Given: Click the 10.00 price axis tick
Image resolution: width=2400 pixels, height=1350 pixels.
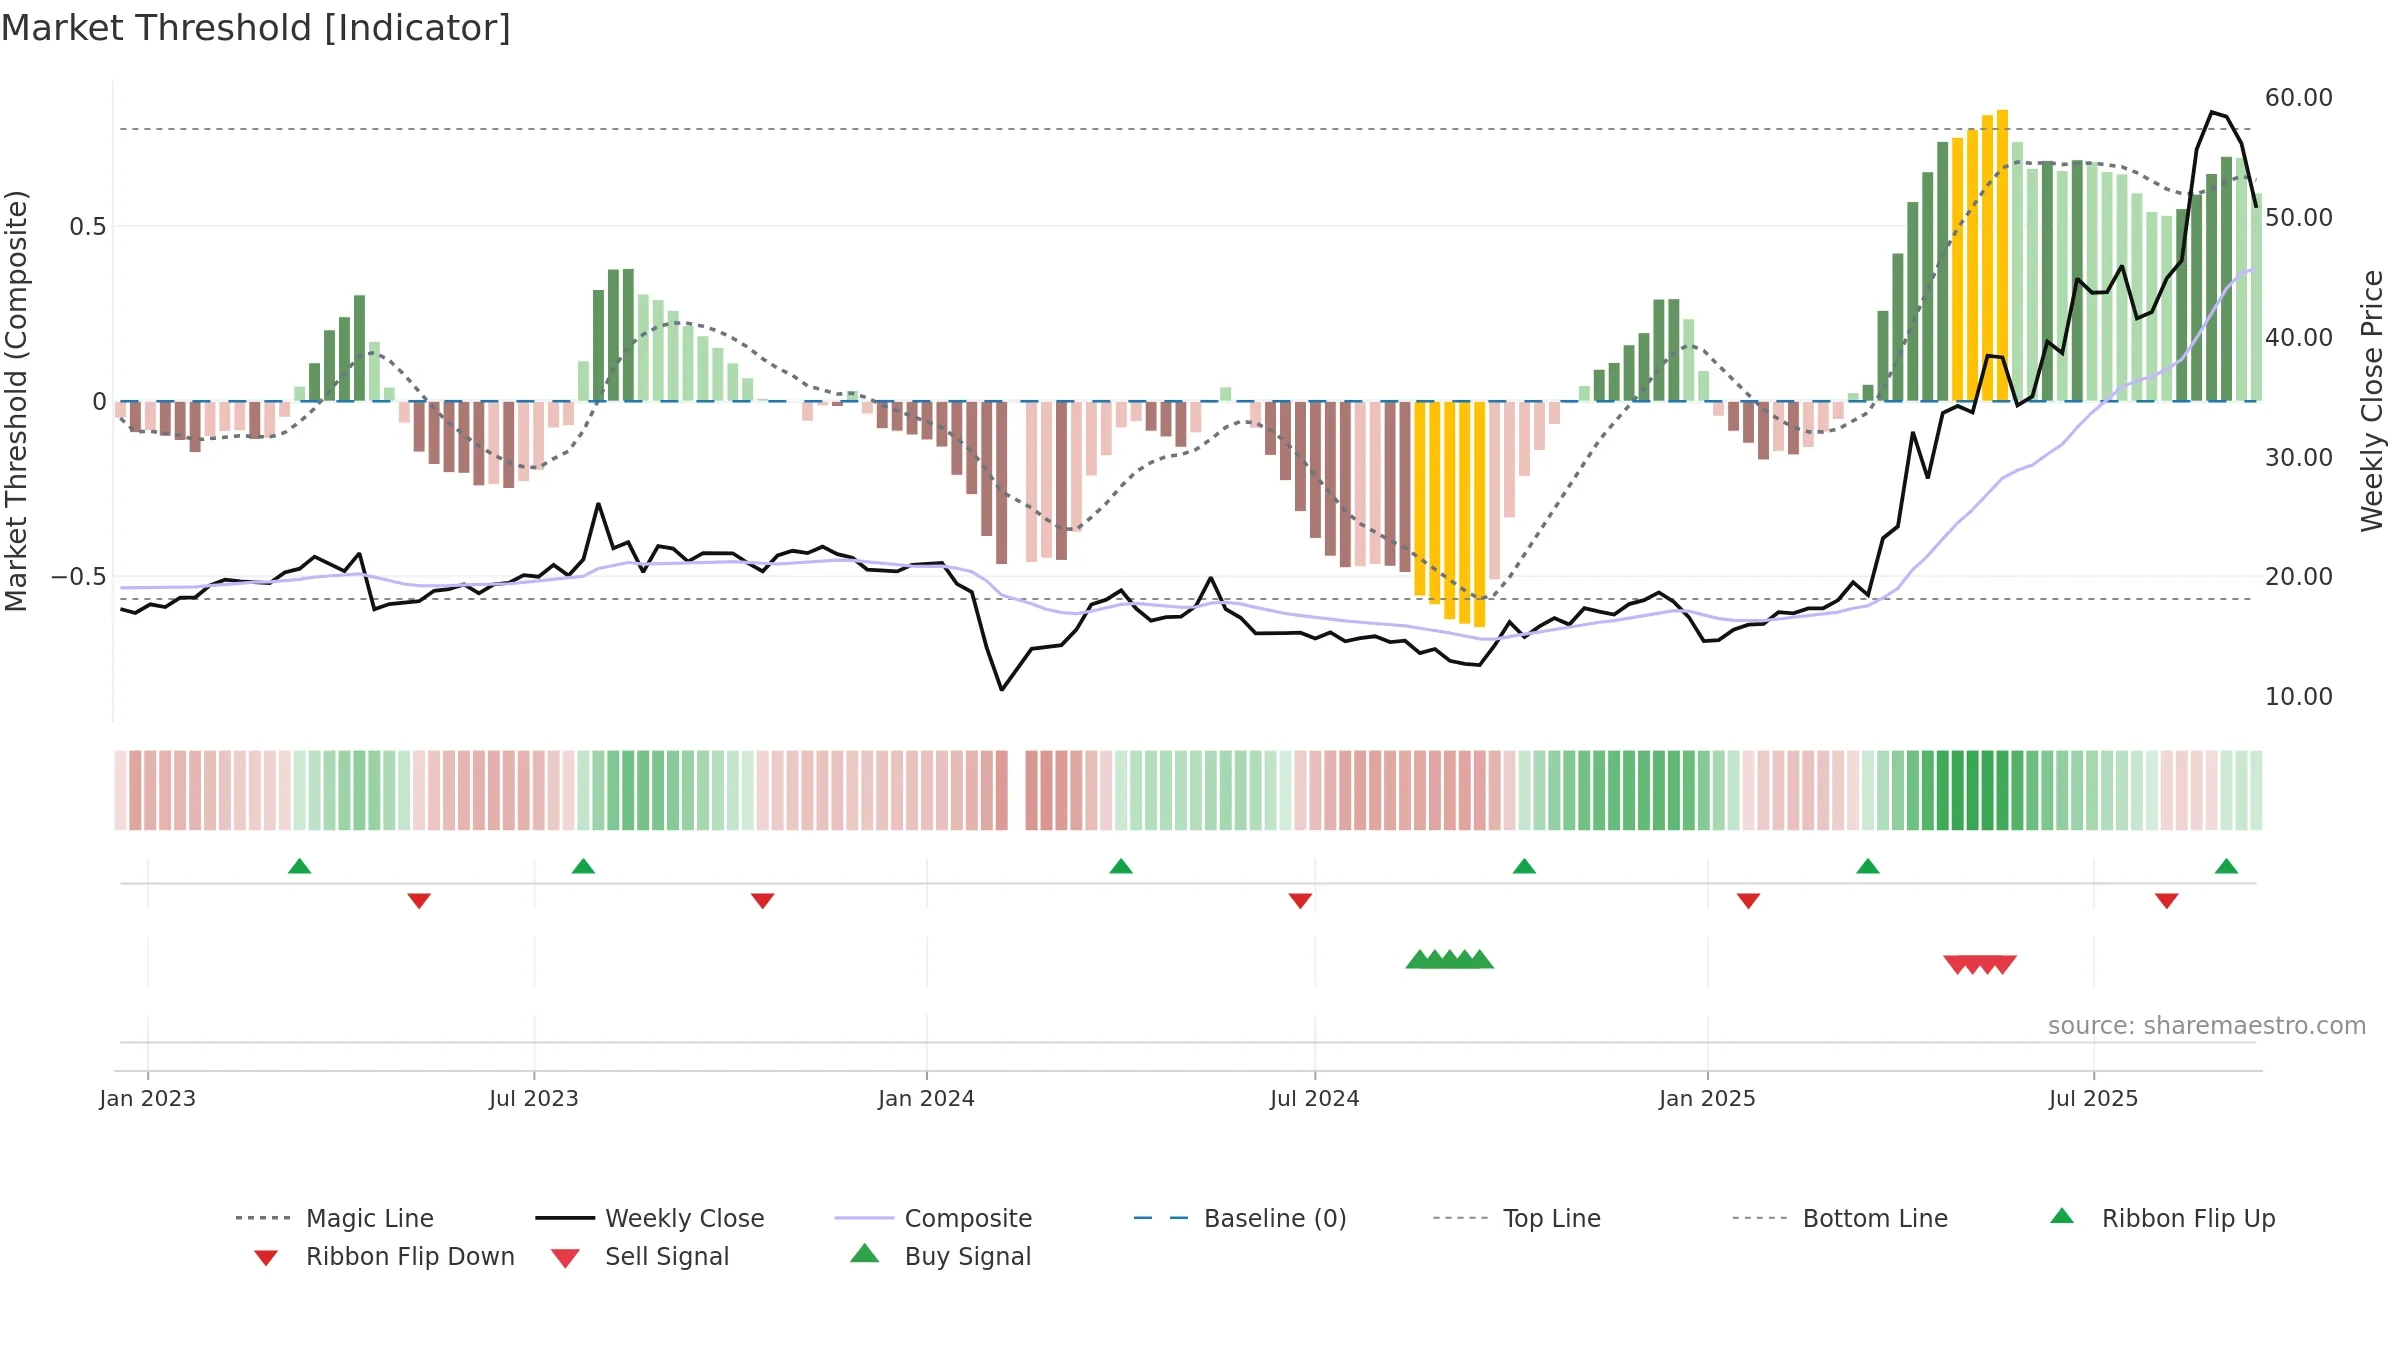Looking at the screenshot, I should [2299, 697].
